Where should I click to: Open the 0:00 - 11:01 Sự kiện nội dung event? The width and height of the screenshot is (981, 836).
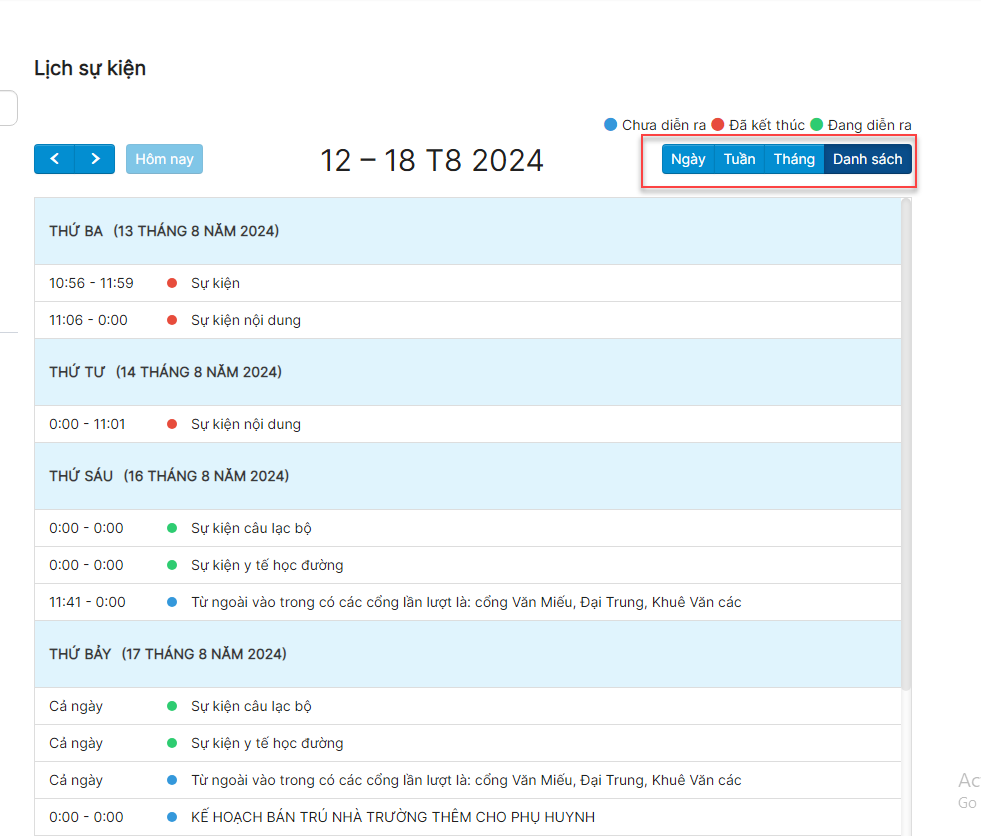point(246,424)
